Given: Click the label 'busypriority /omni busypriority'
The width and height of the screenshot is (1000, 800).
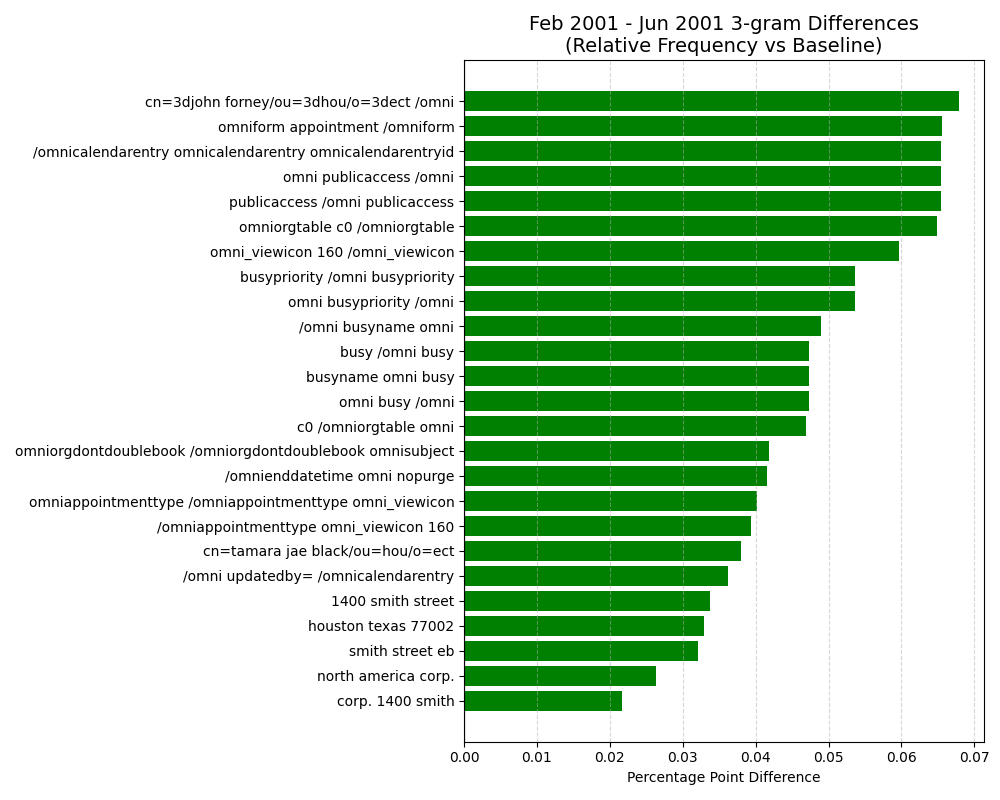Looking at the screenshot, I should (348, 277).
